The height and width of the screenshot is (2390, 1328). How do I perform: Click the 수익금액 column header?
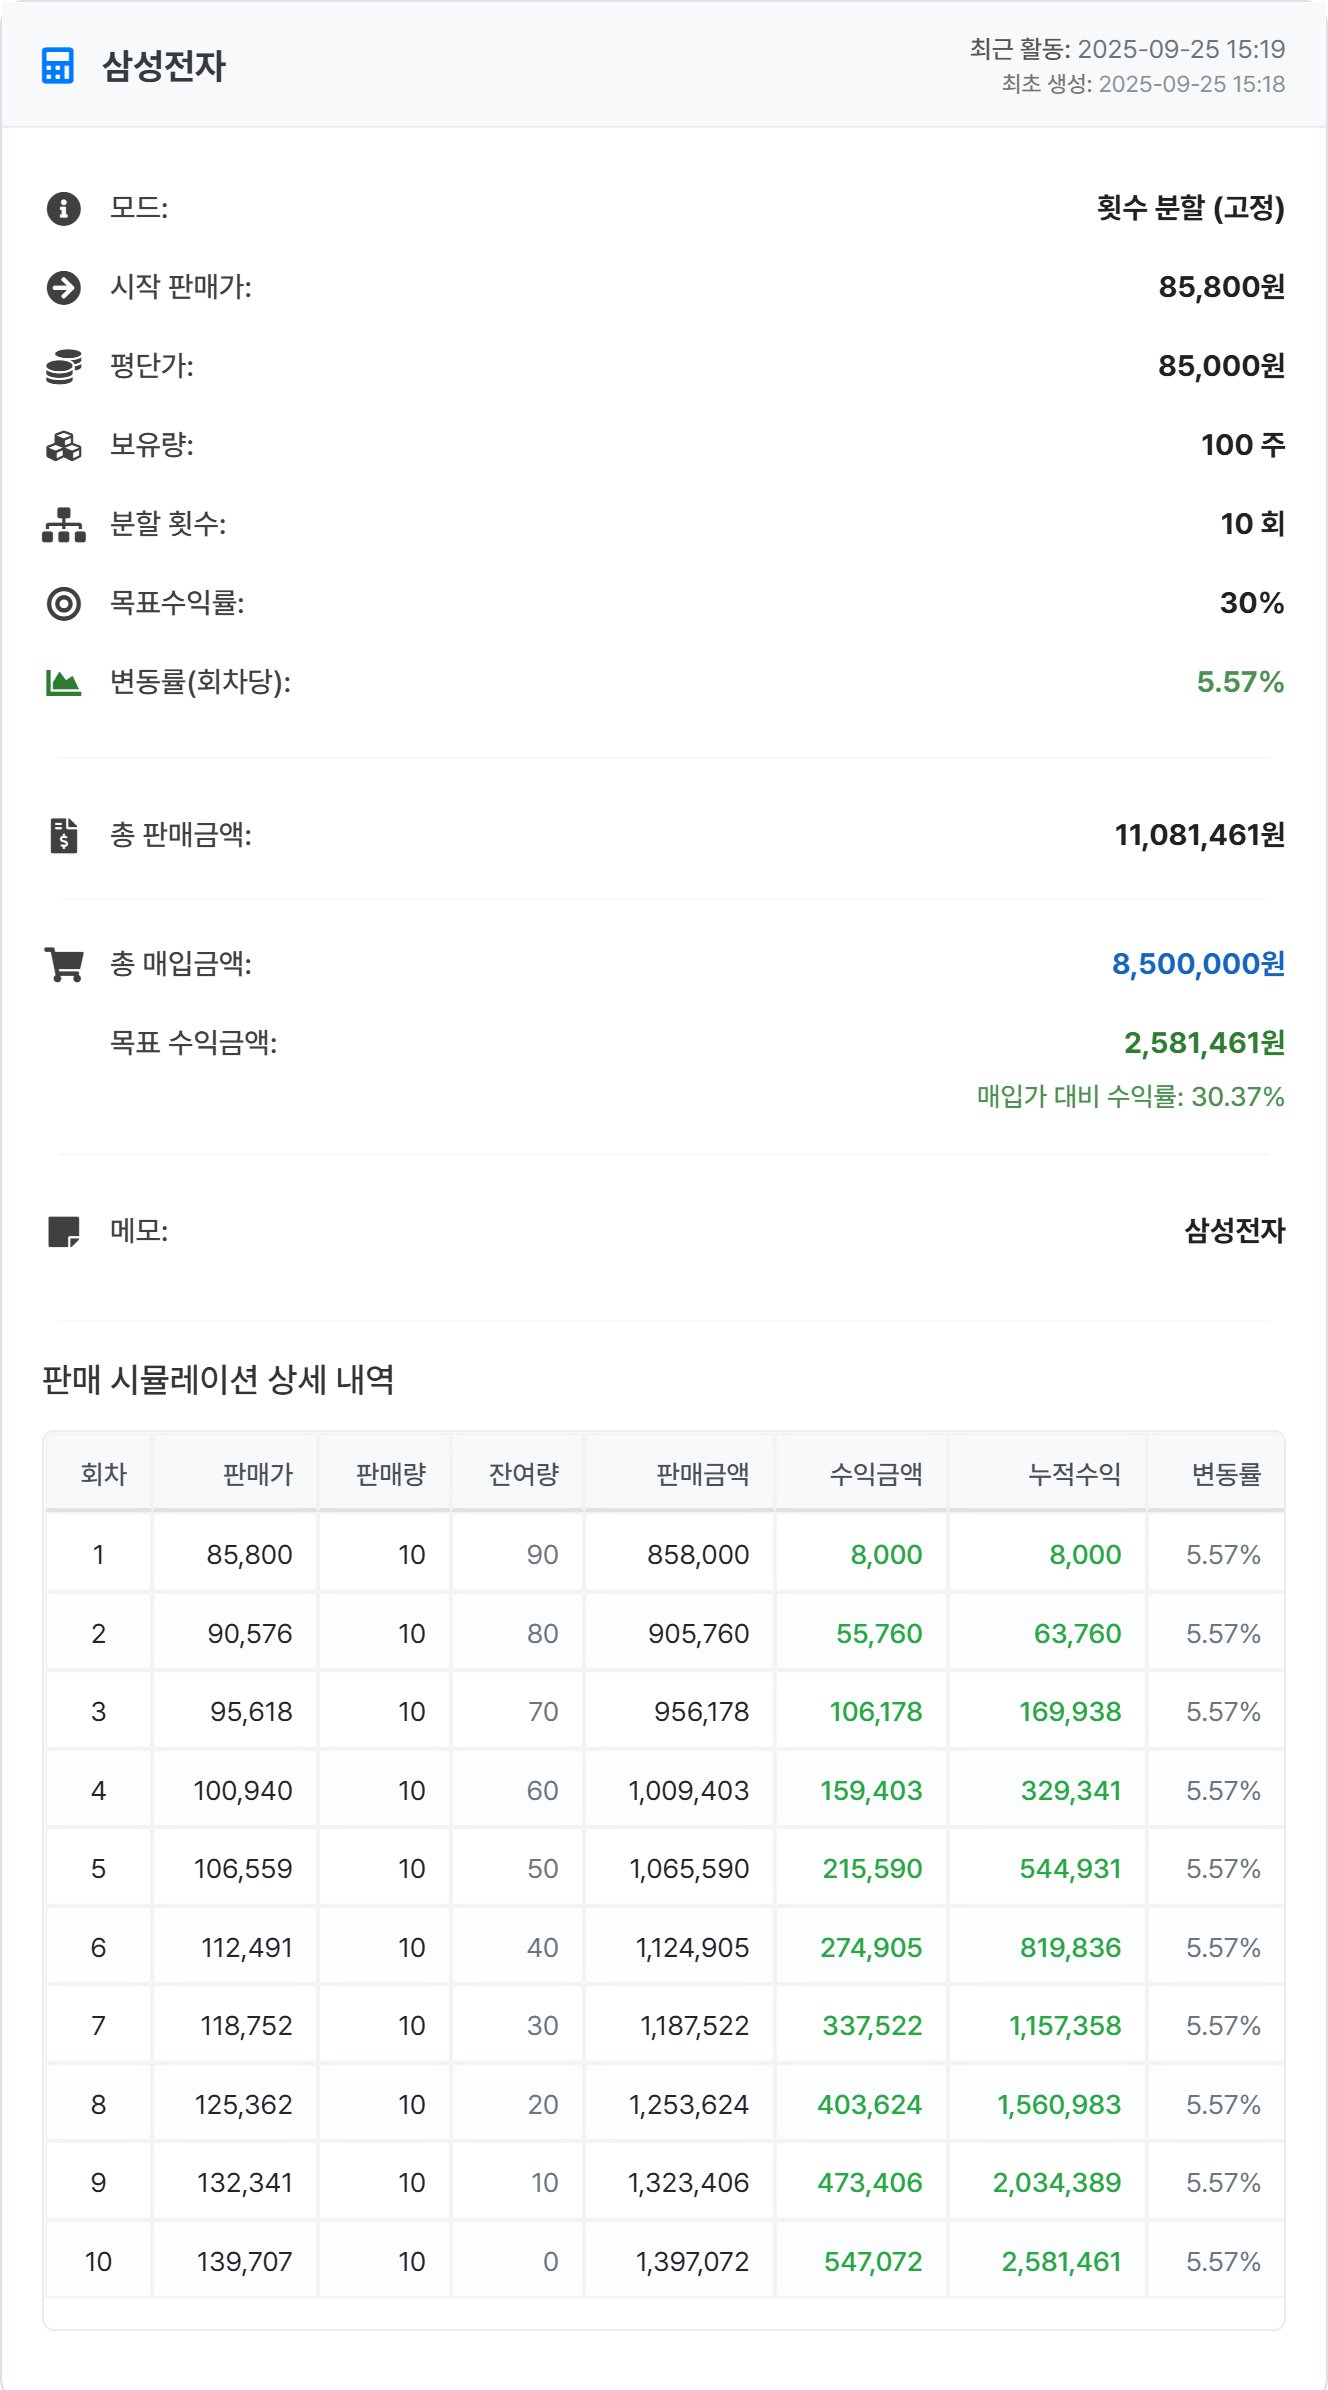[x=875, y=1474]
